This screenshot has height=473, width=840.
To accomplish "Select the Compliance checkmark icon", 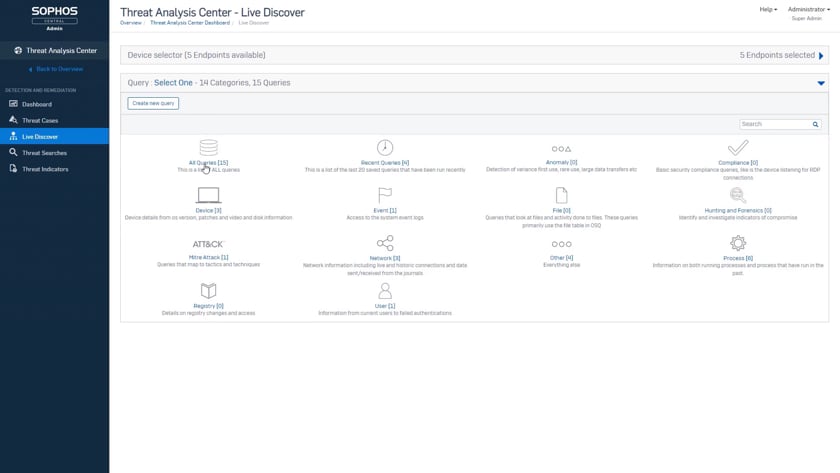I will coord(738,147).
